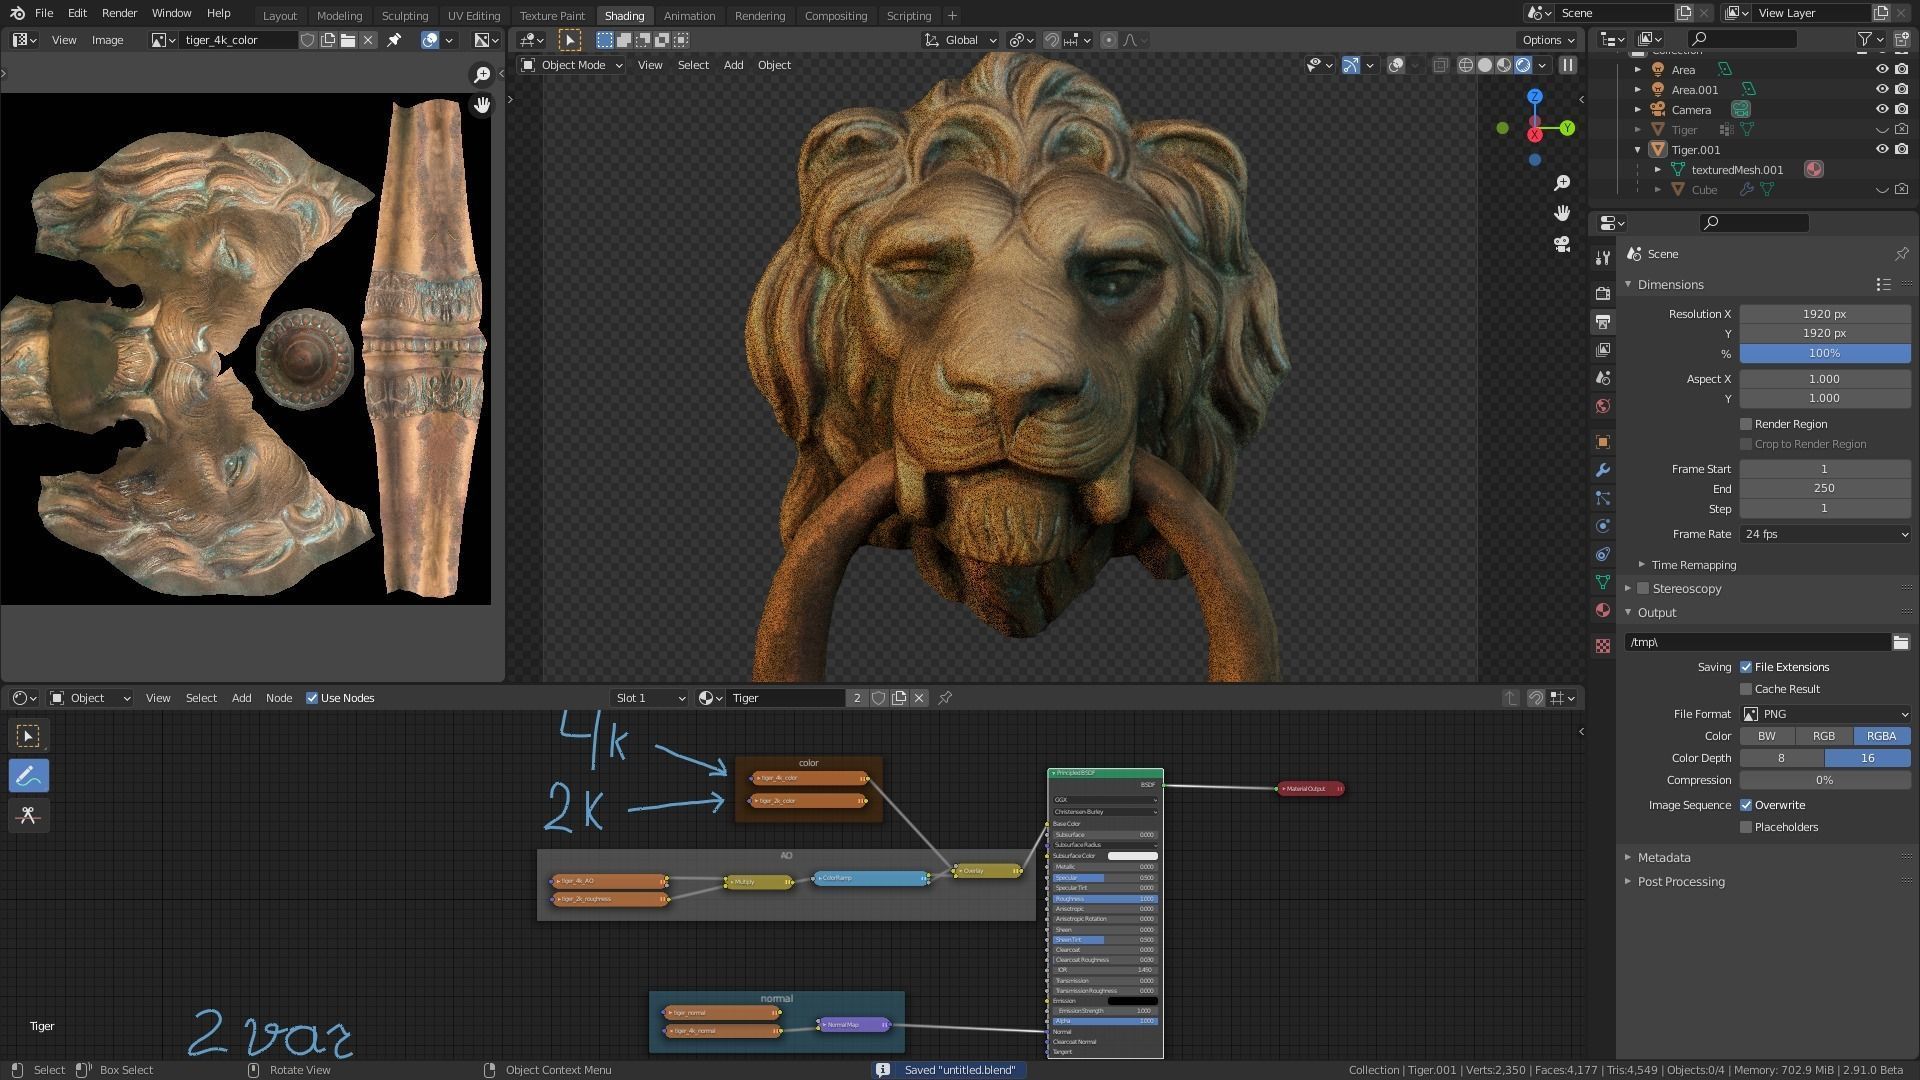Switch to the Texture Paint workspace tab
This screenshot has width=1920, height=1080.
coord(552,16)
